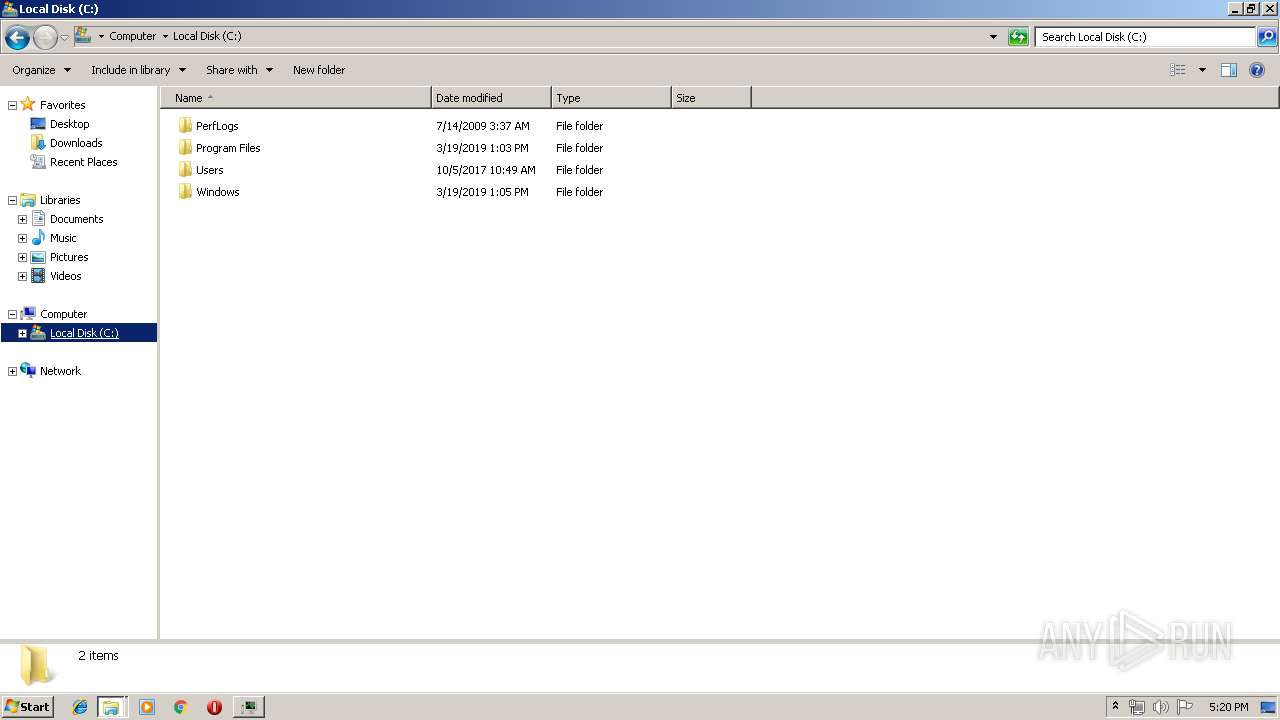Click the date 3/19/2019 1:05 PM
The image size is (1280, 720).
click(x=482, y=192)
